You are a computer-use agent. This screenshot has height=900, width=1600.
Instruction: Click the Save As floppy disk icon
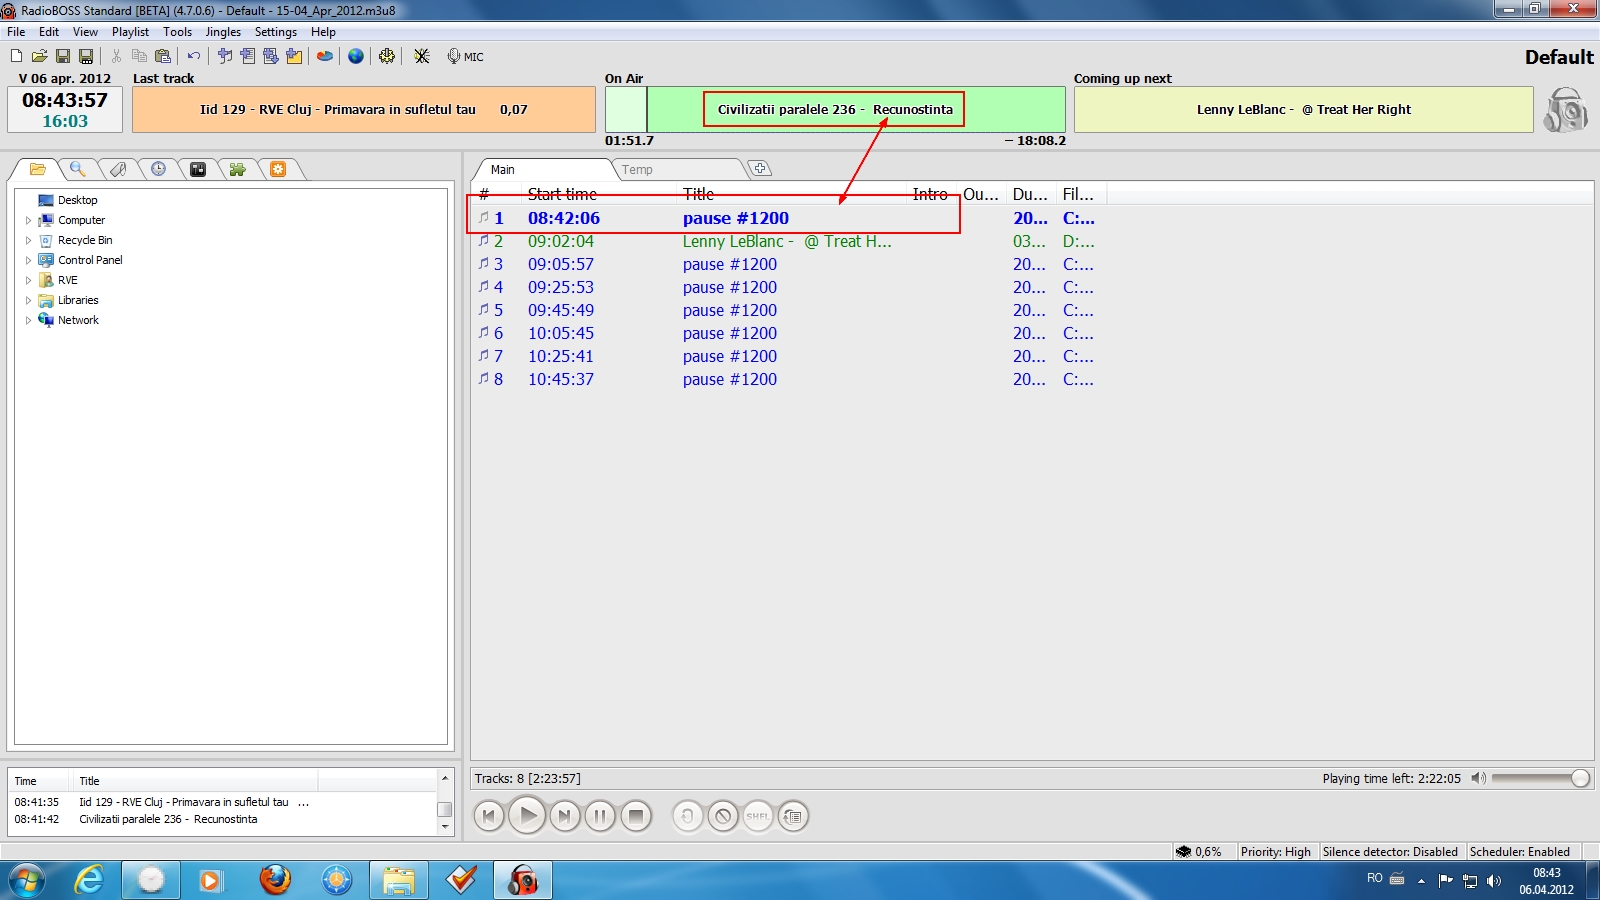86,56
